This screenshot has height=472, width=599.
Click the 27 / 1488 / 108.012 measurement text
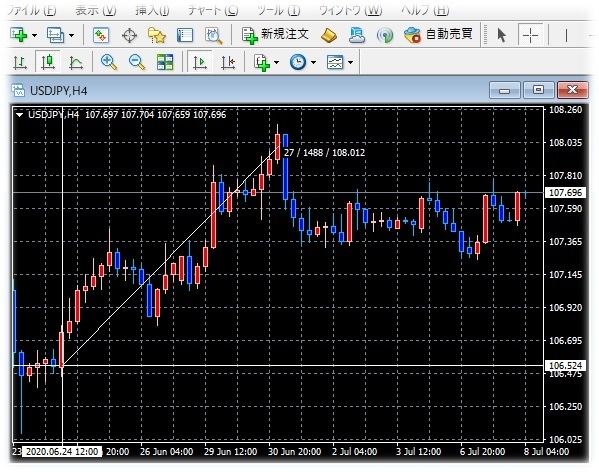(324, 153)
